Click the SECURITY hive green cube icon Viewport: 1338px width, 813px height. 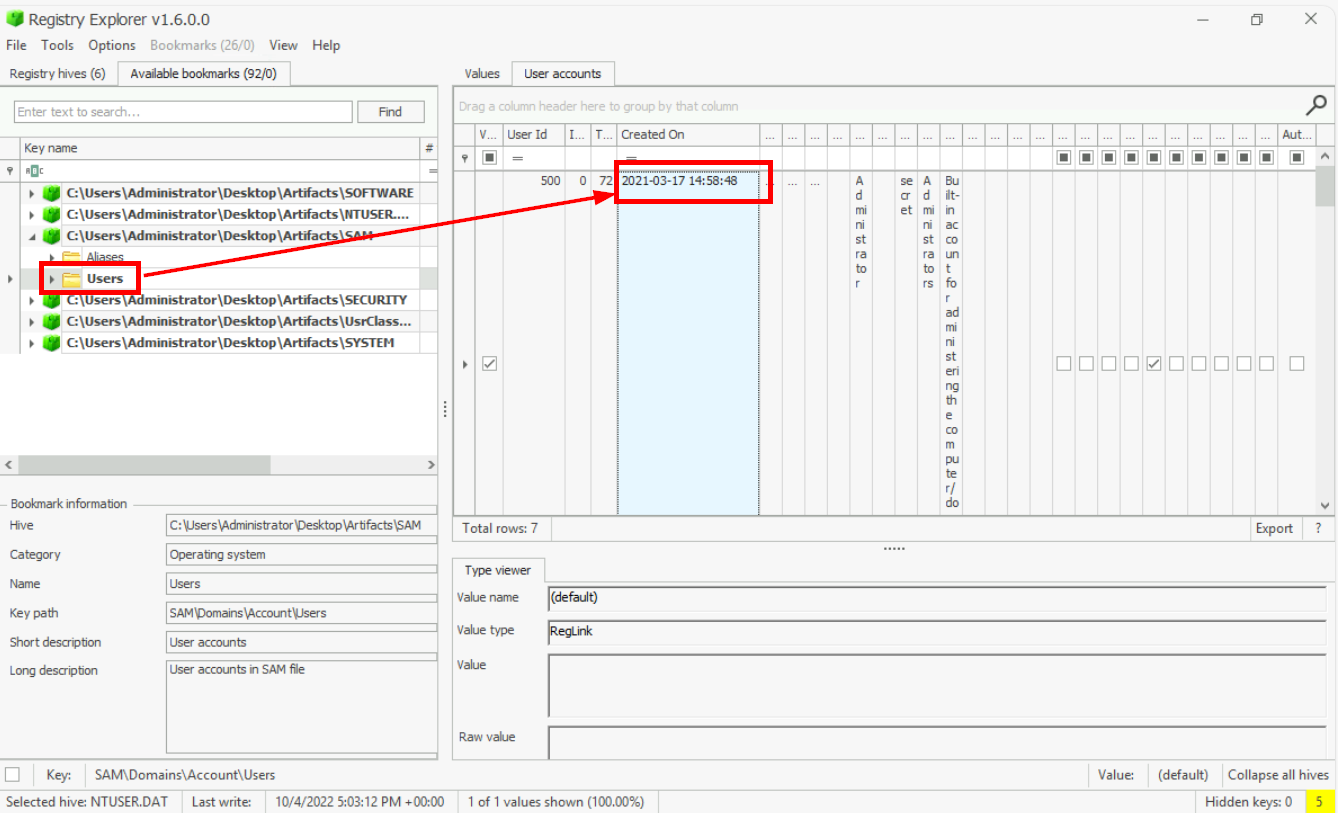51,300
